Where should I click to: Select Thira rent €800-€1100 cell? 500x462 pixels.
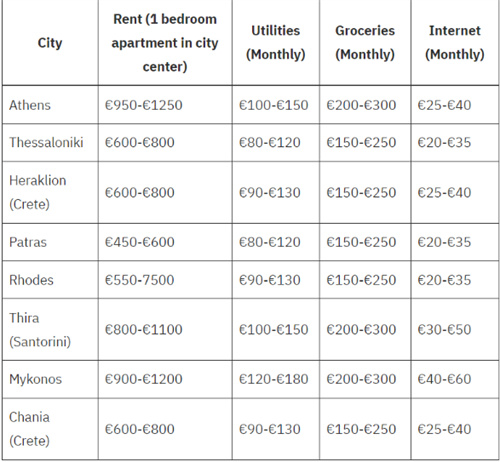click(165, 329)
